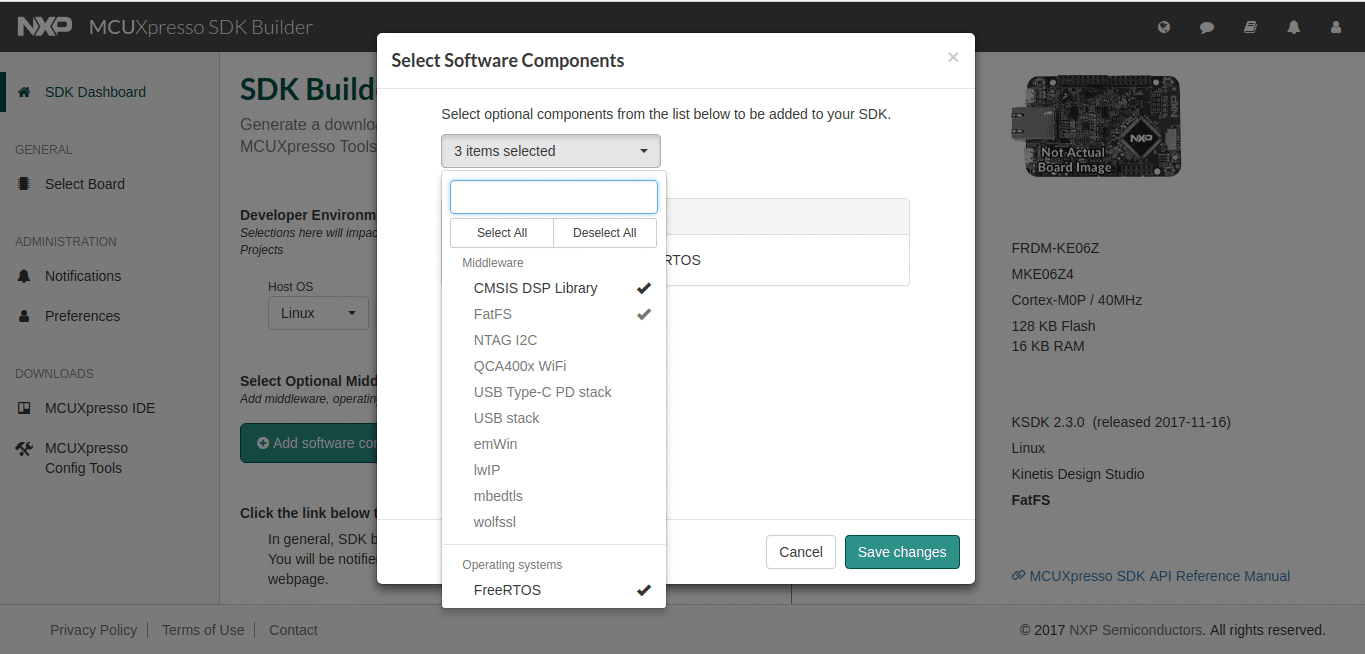The image size is (1365, 654).
Task: Click Kinetis Design Studio text
Action: pyautogui.click(x=1078, y=474)
